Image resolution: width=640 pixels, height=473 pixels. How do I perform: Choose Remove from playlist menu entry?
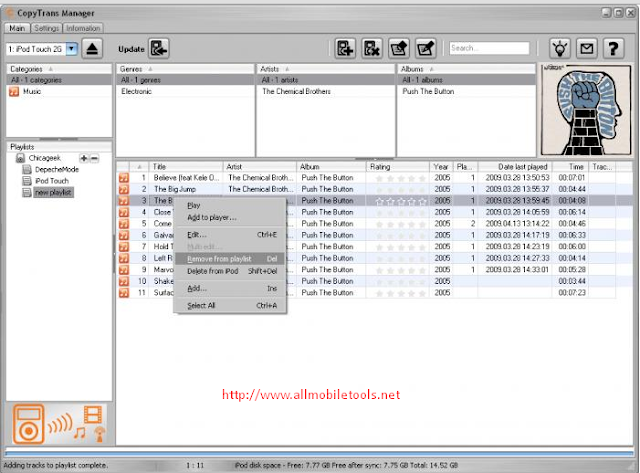pos(230,259)
